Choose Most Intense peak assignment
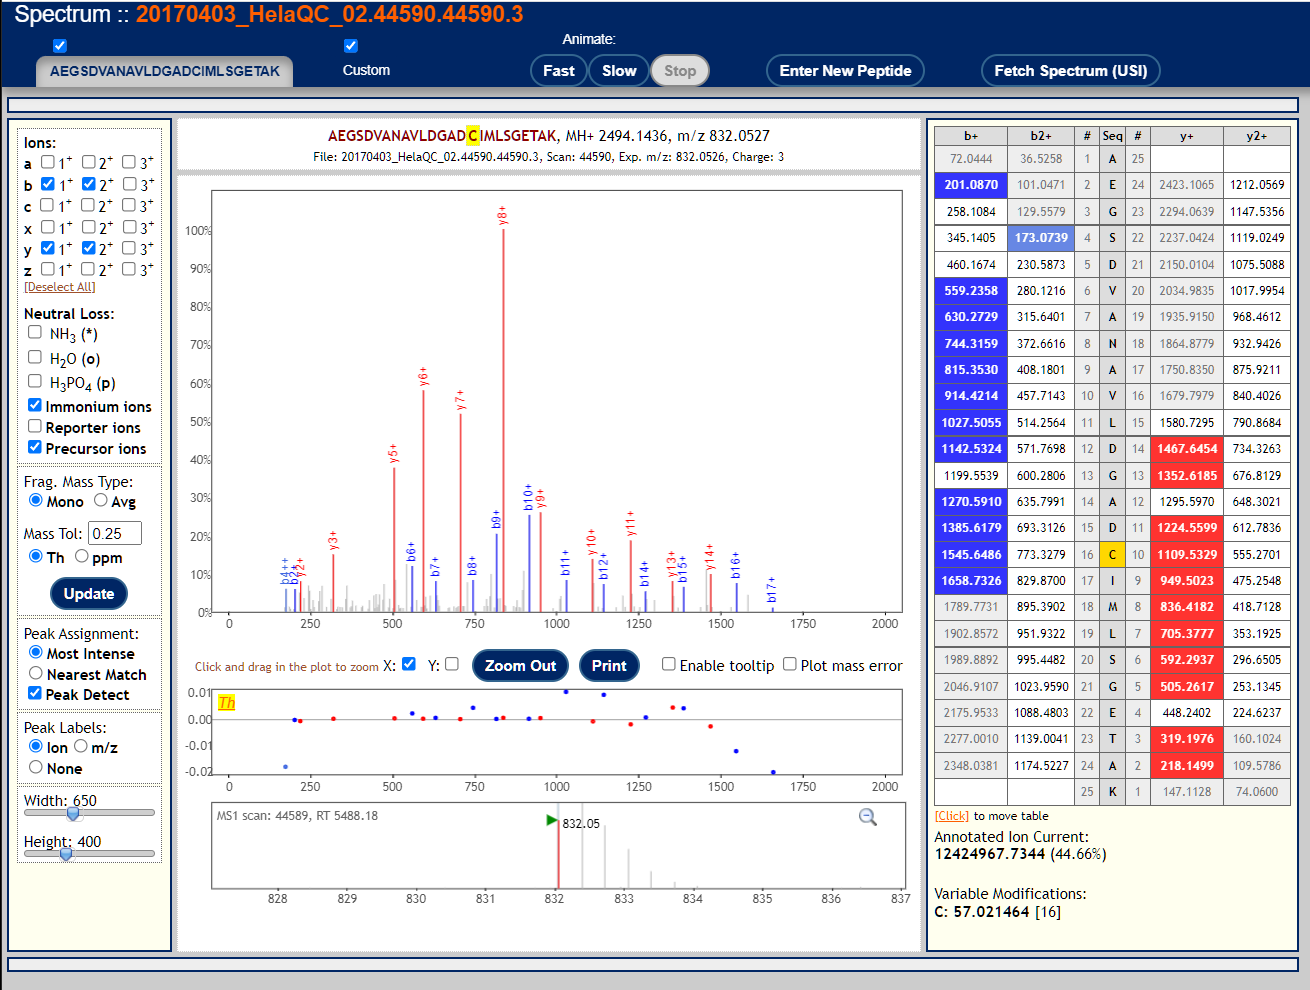This screenshot has width=1310, height=990. (36, 652)
